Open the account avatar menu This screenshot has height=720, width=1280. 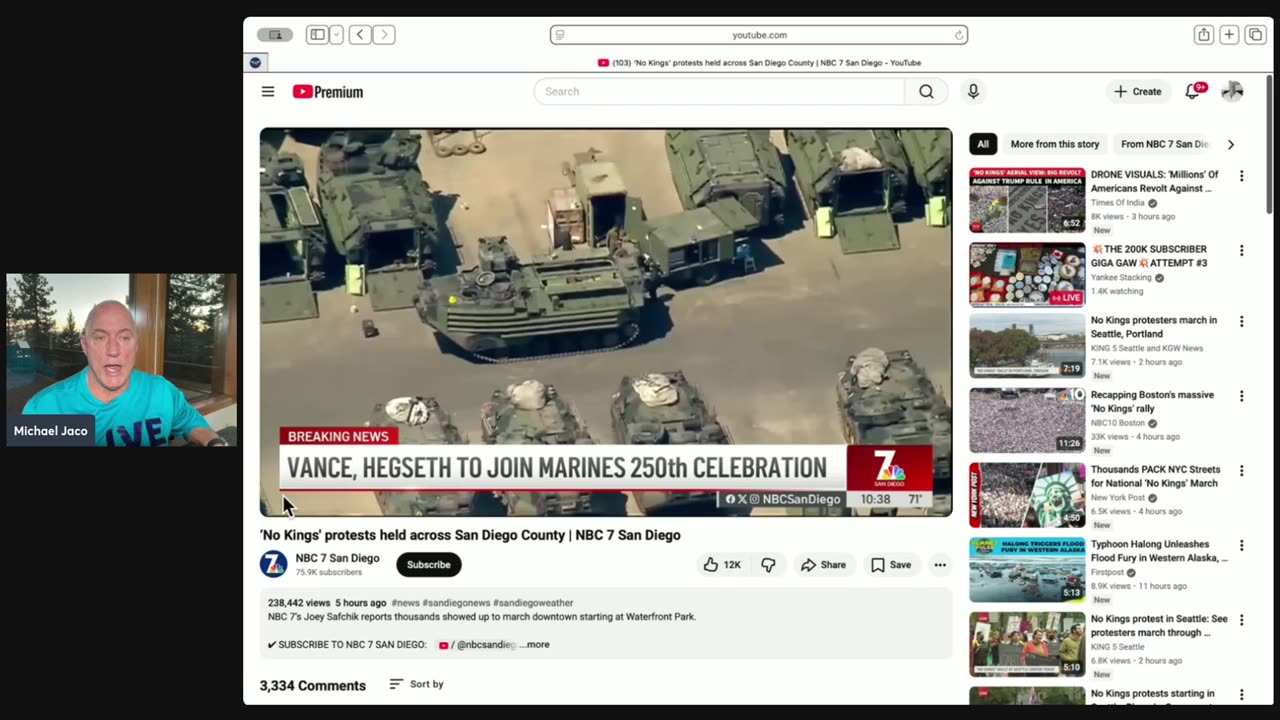click(x=1232, y=92)
